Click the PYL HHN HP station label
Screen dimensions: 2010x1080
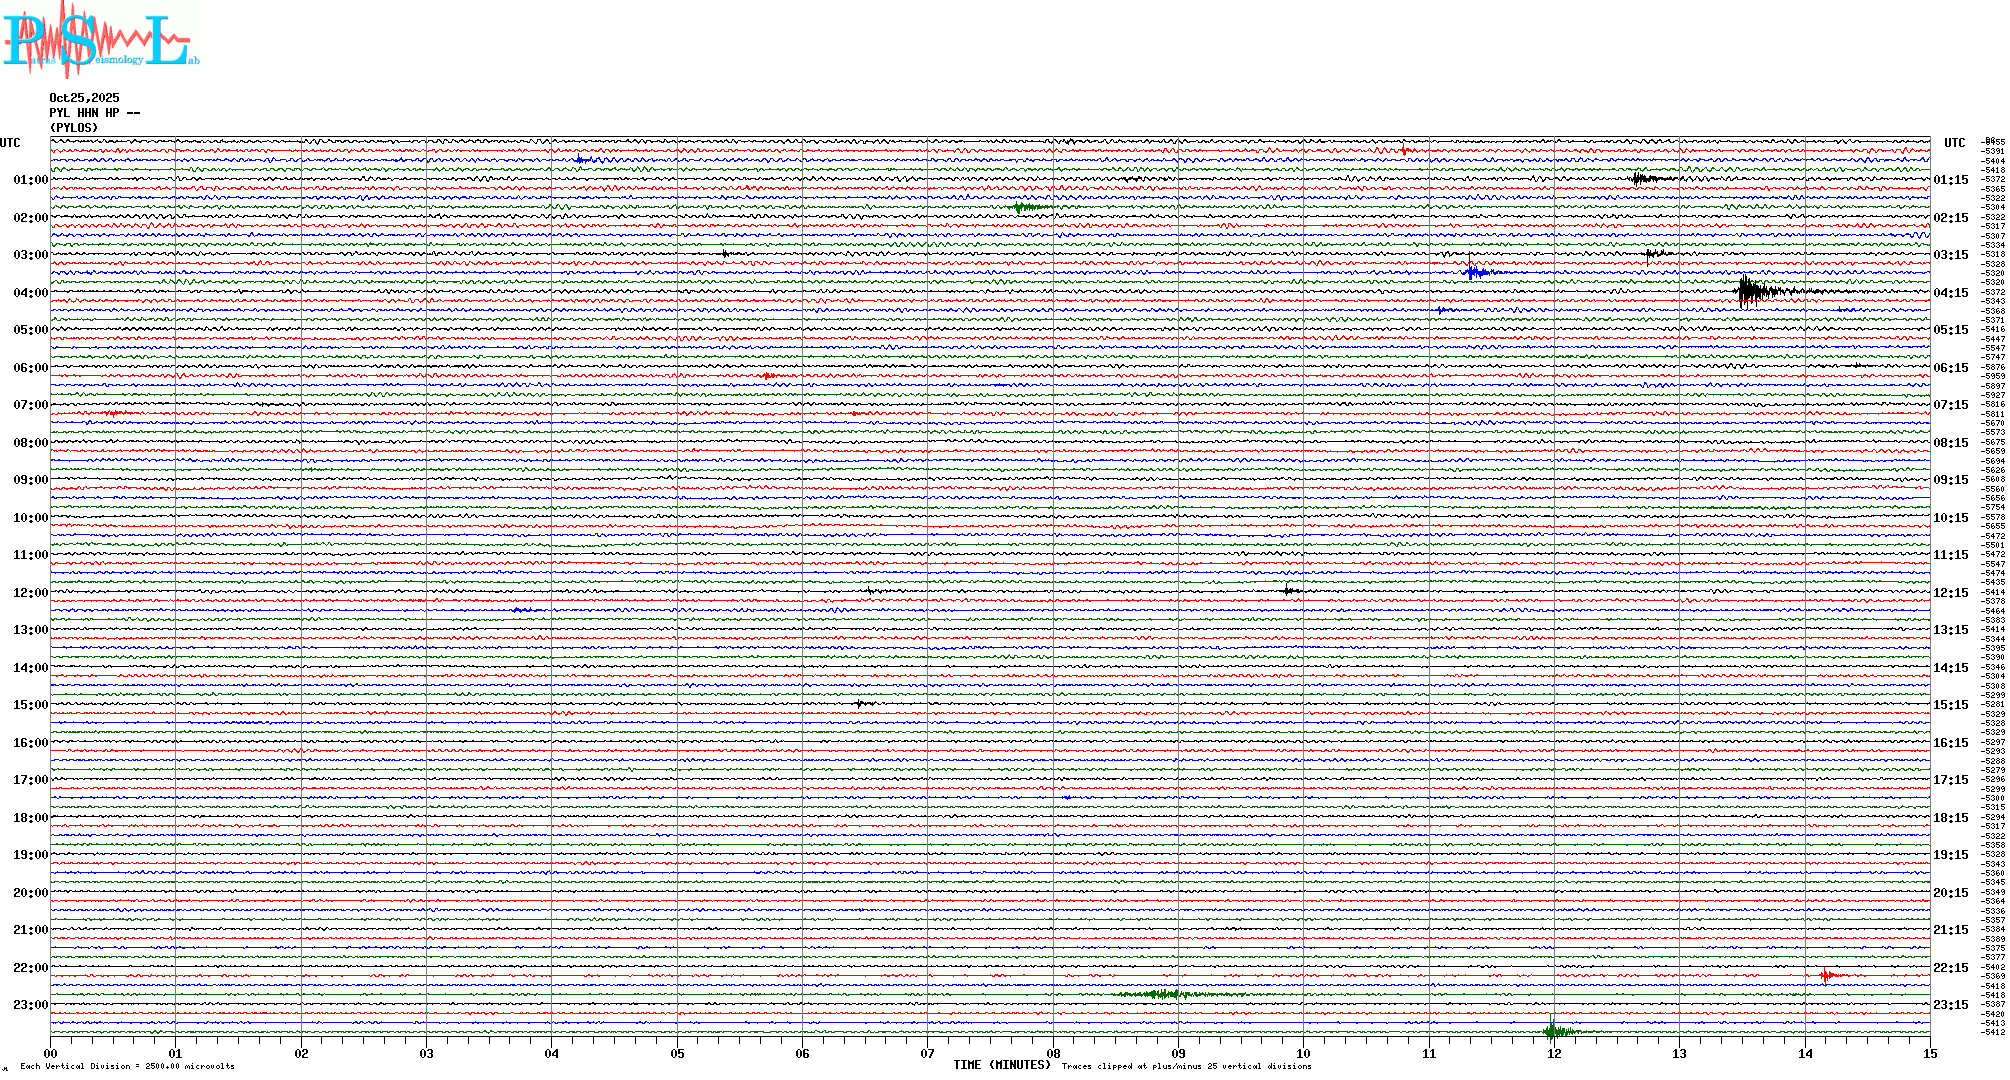(x=94, y=113)
